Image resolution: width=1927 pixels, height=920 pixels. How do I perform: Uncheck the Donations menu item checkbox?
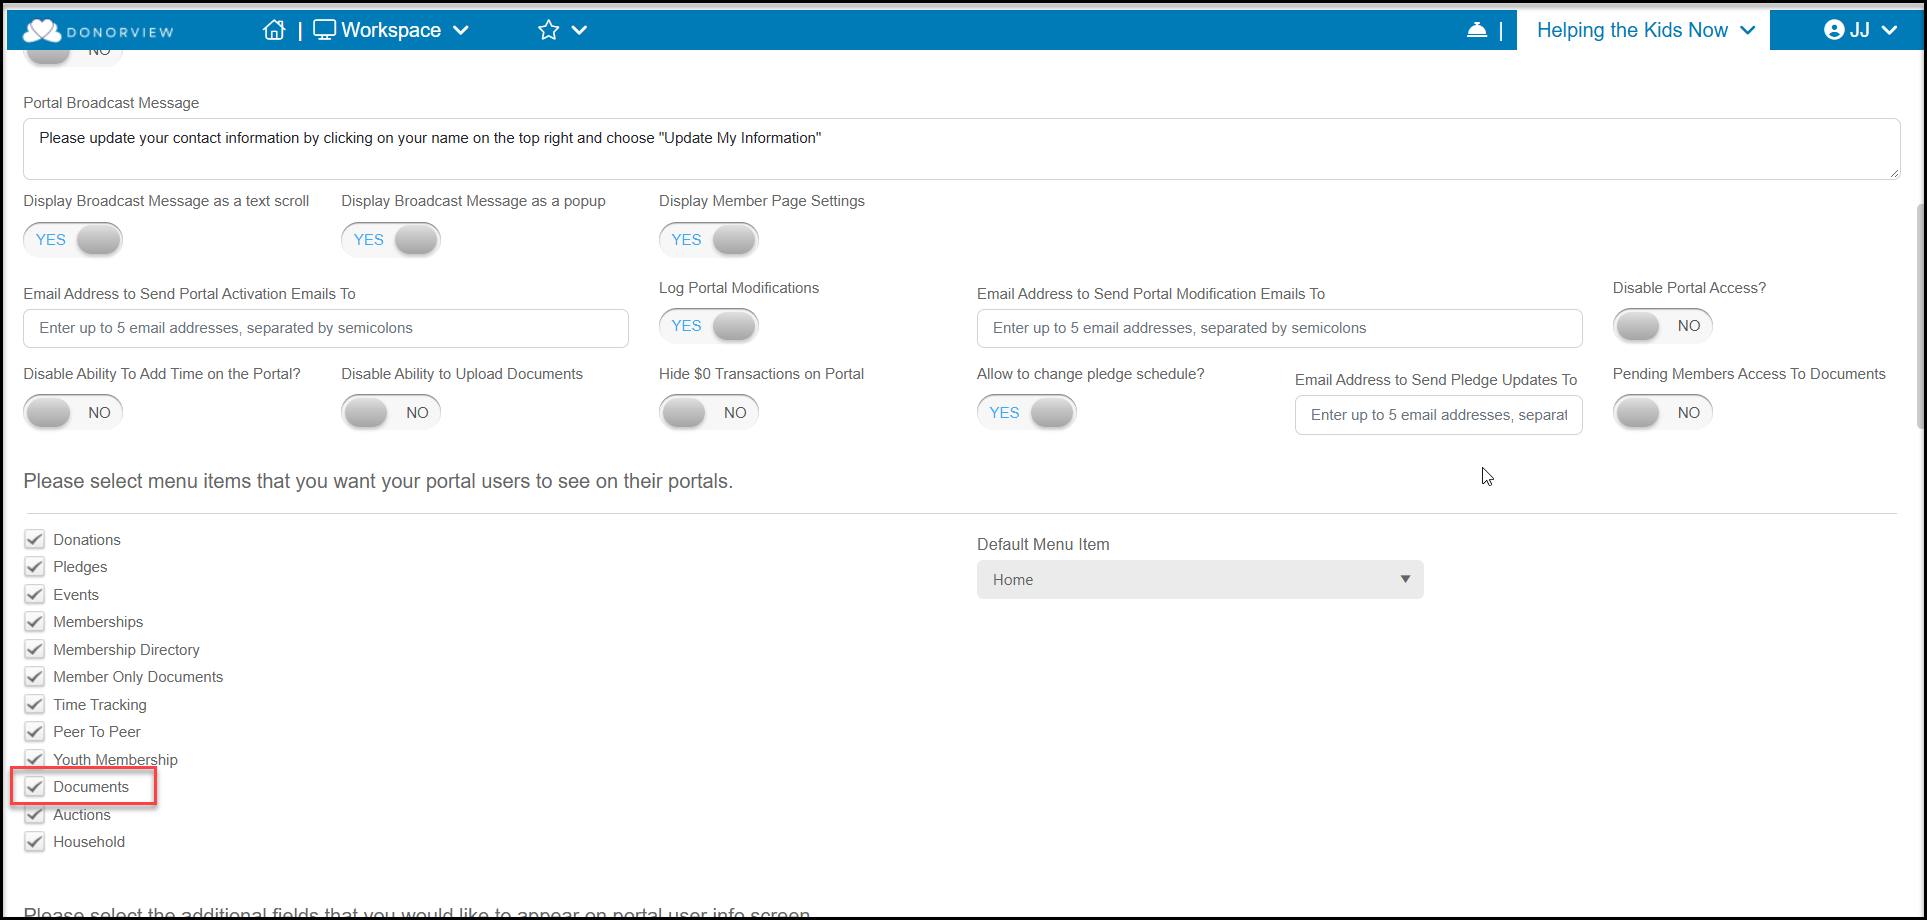[35, 540]
